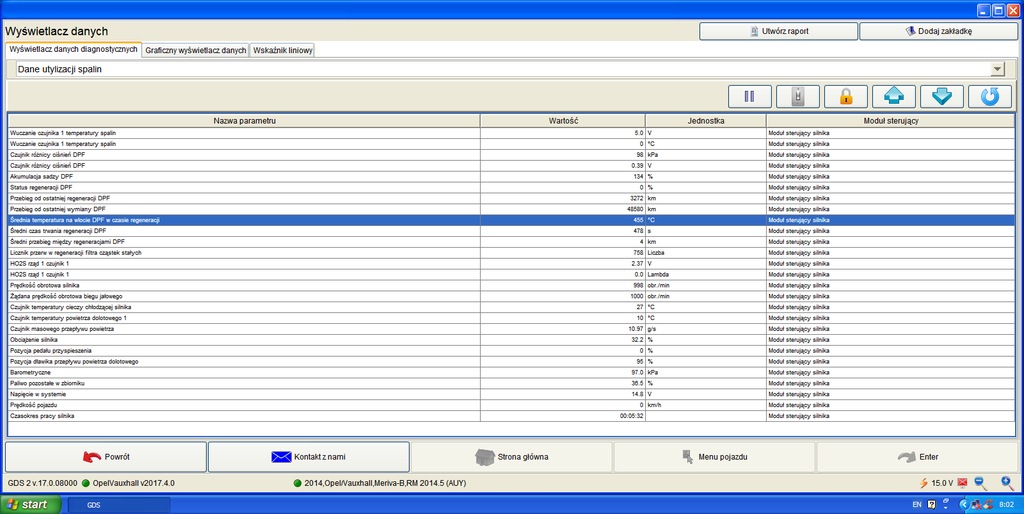The image size is (1024, 514).
Task: Select row 'Pozycja pedału przyspieszenia'
Action: (511, 351)
